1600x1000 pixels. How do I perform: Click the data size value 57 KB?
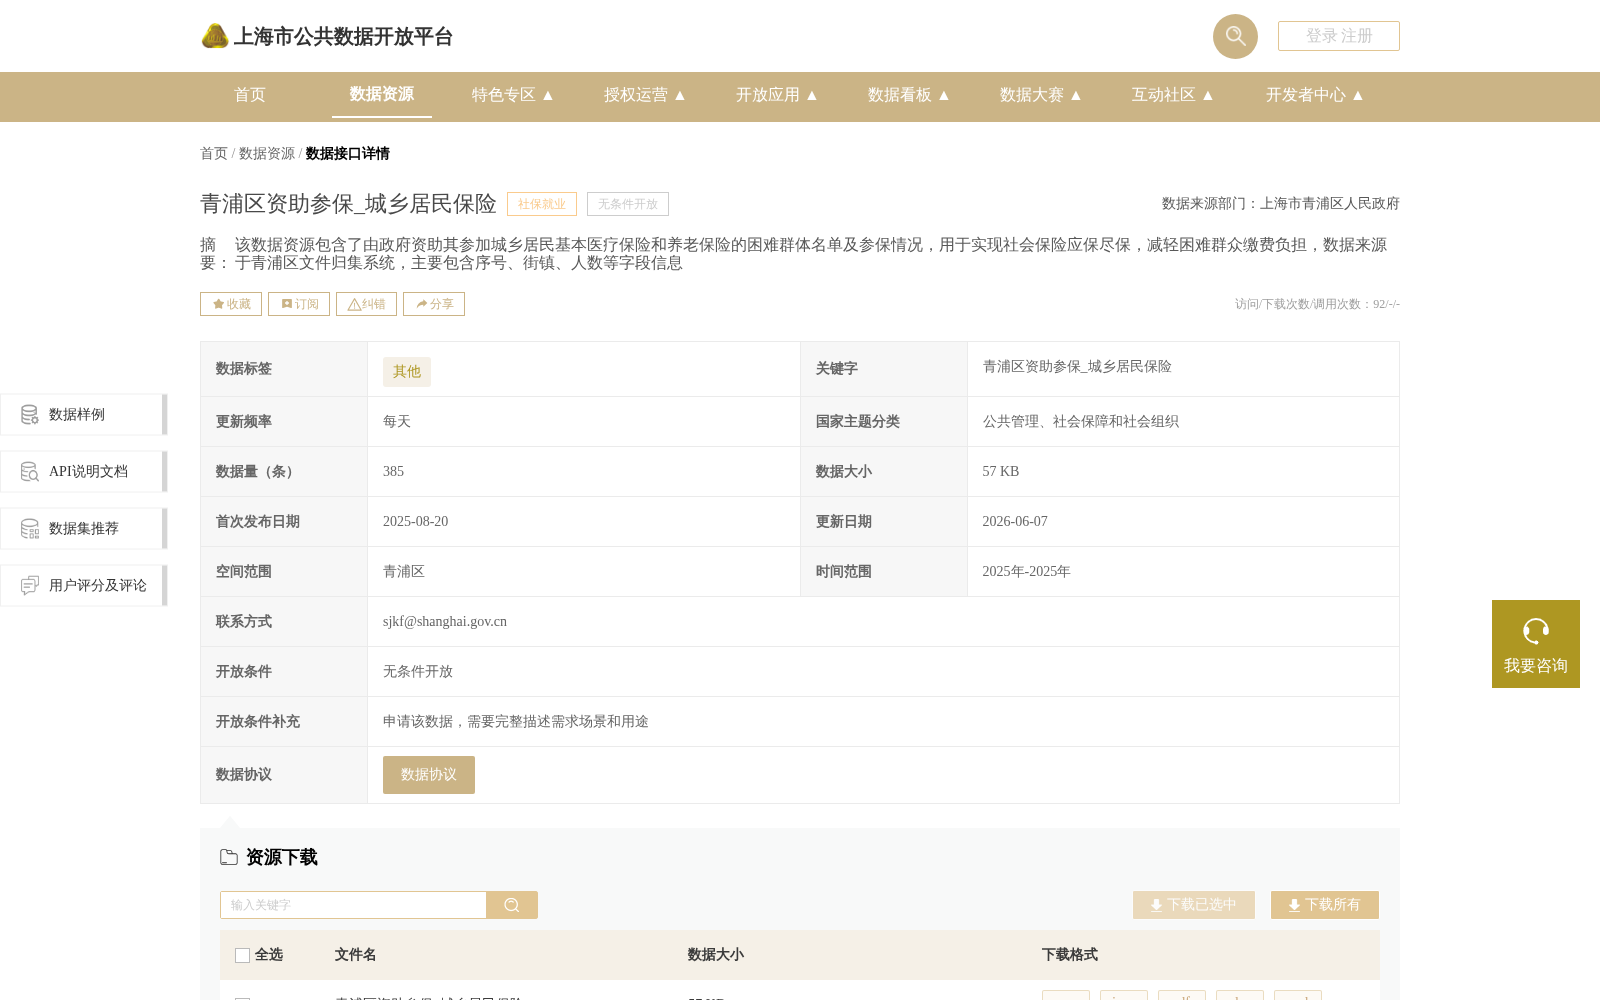click(x=1001, y=472)
